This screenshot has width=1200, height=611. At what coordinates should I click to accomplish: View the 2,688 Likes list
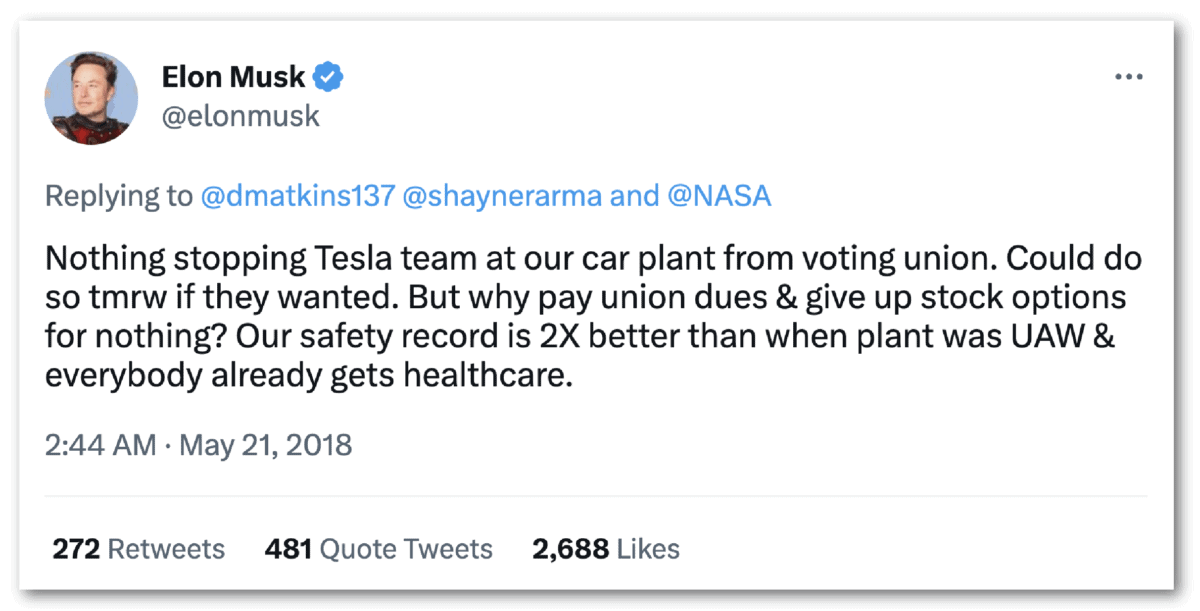[x=604, y=549]
